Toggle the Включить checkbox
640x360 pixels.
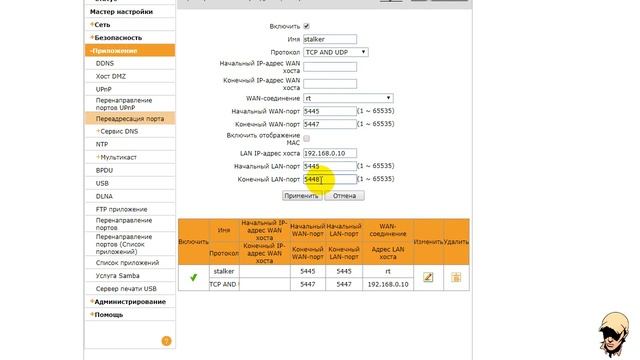(x=307, y=26)
